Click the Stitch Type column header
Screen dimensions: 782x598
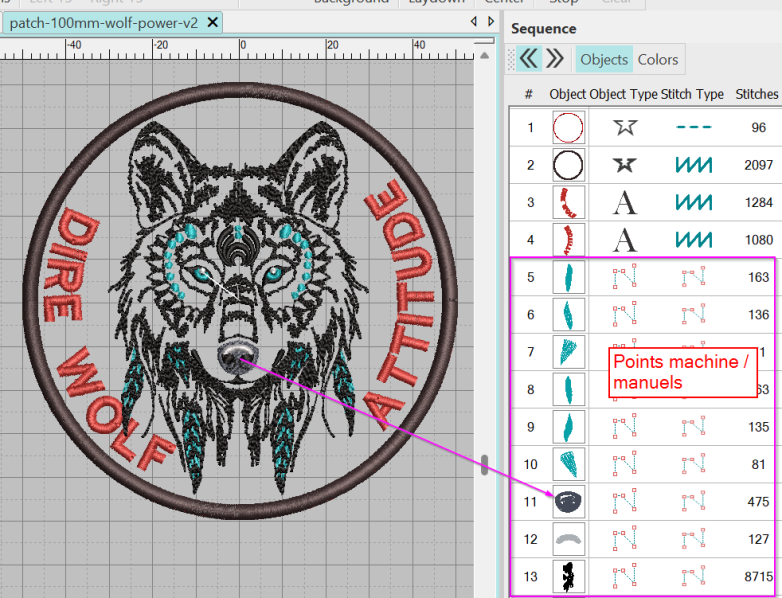point(692,94)
